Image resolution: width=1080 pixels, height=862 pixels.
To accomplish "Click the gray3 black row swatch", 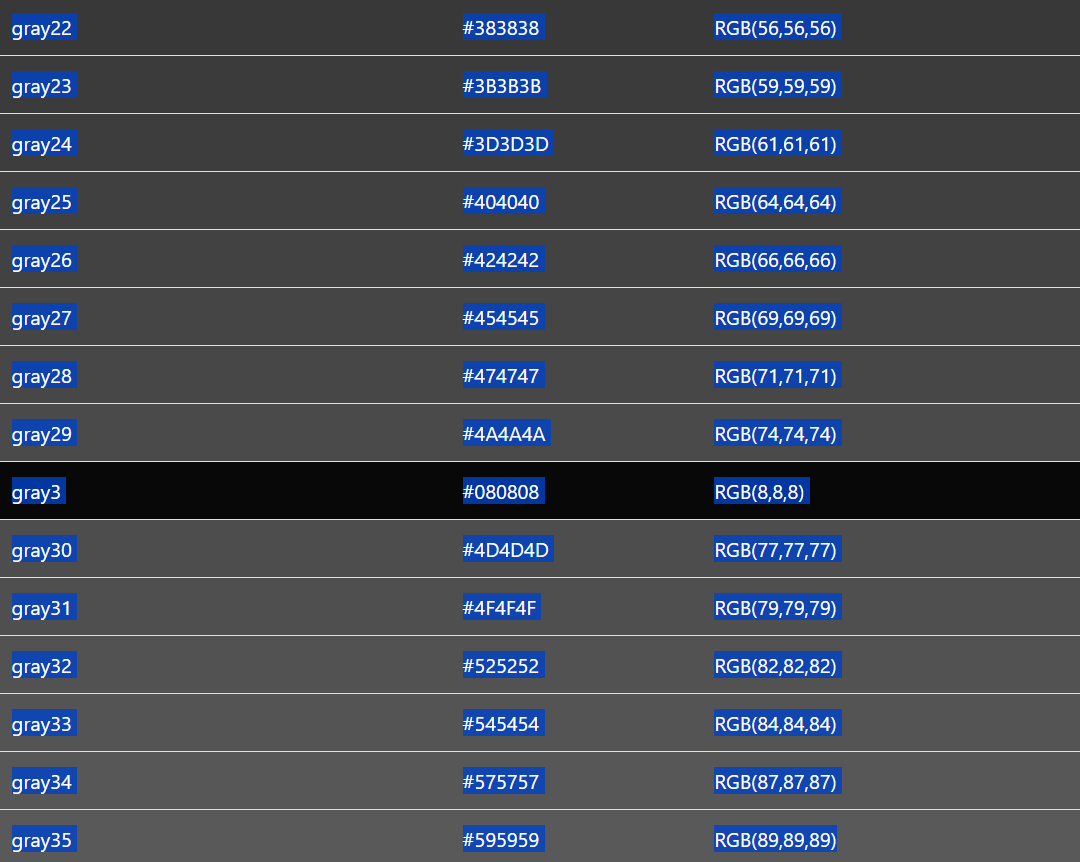I will 540,491.
